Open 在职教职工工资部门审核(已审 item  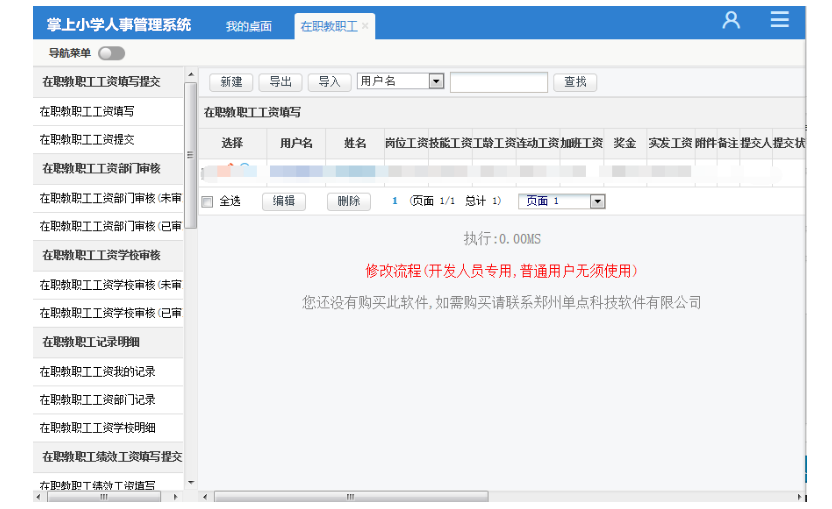108,226
